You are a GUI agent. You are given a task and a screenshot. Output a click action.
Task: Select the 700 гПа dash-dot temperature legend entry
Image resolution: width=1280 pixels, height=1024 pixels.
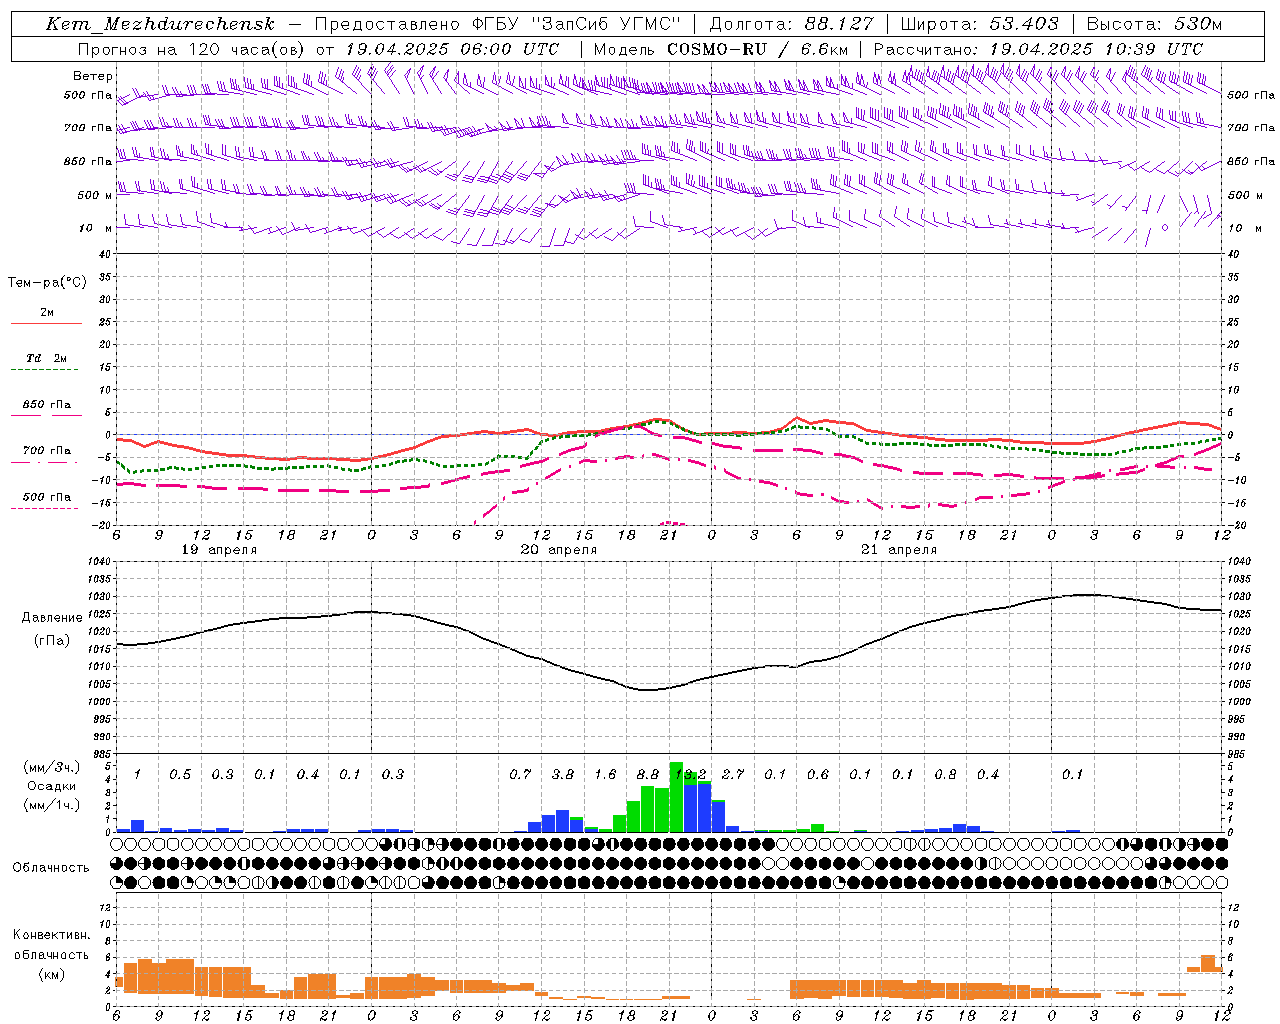[46, 454]
